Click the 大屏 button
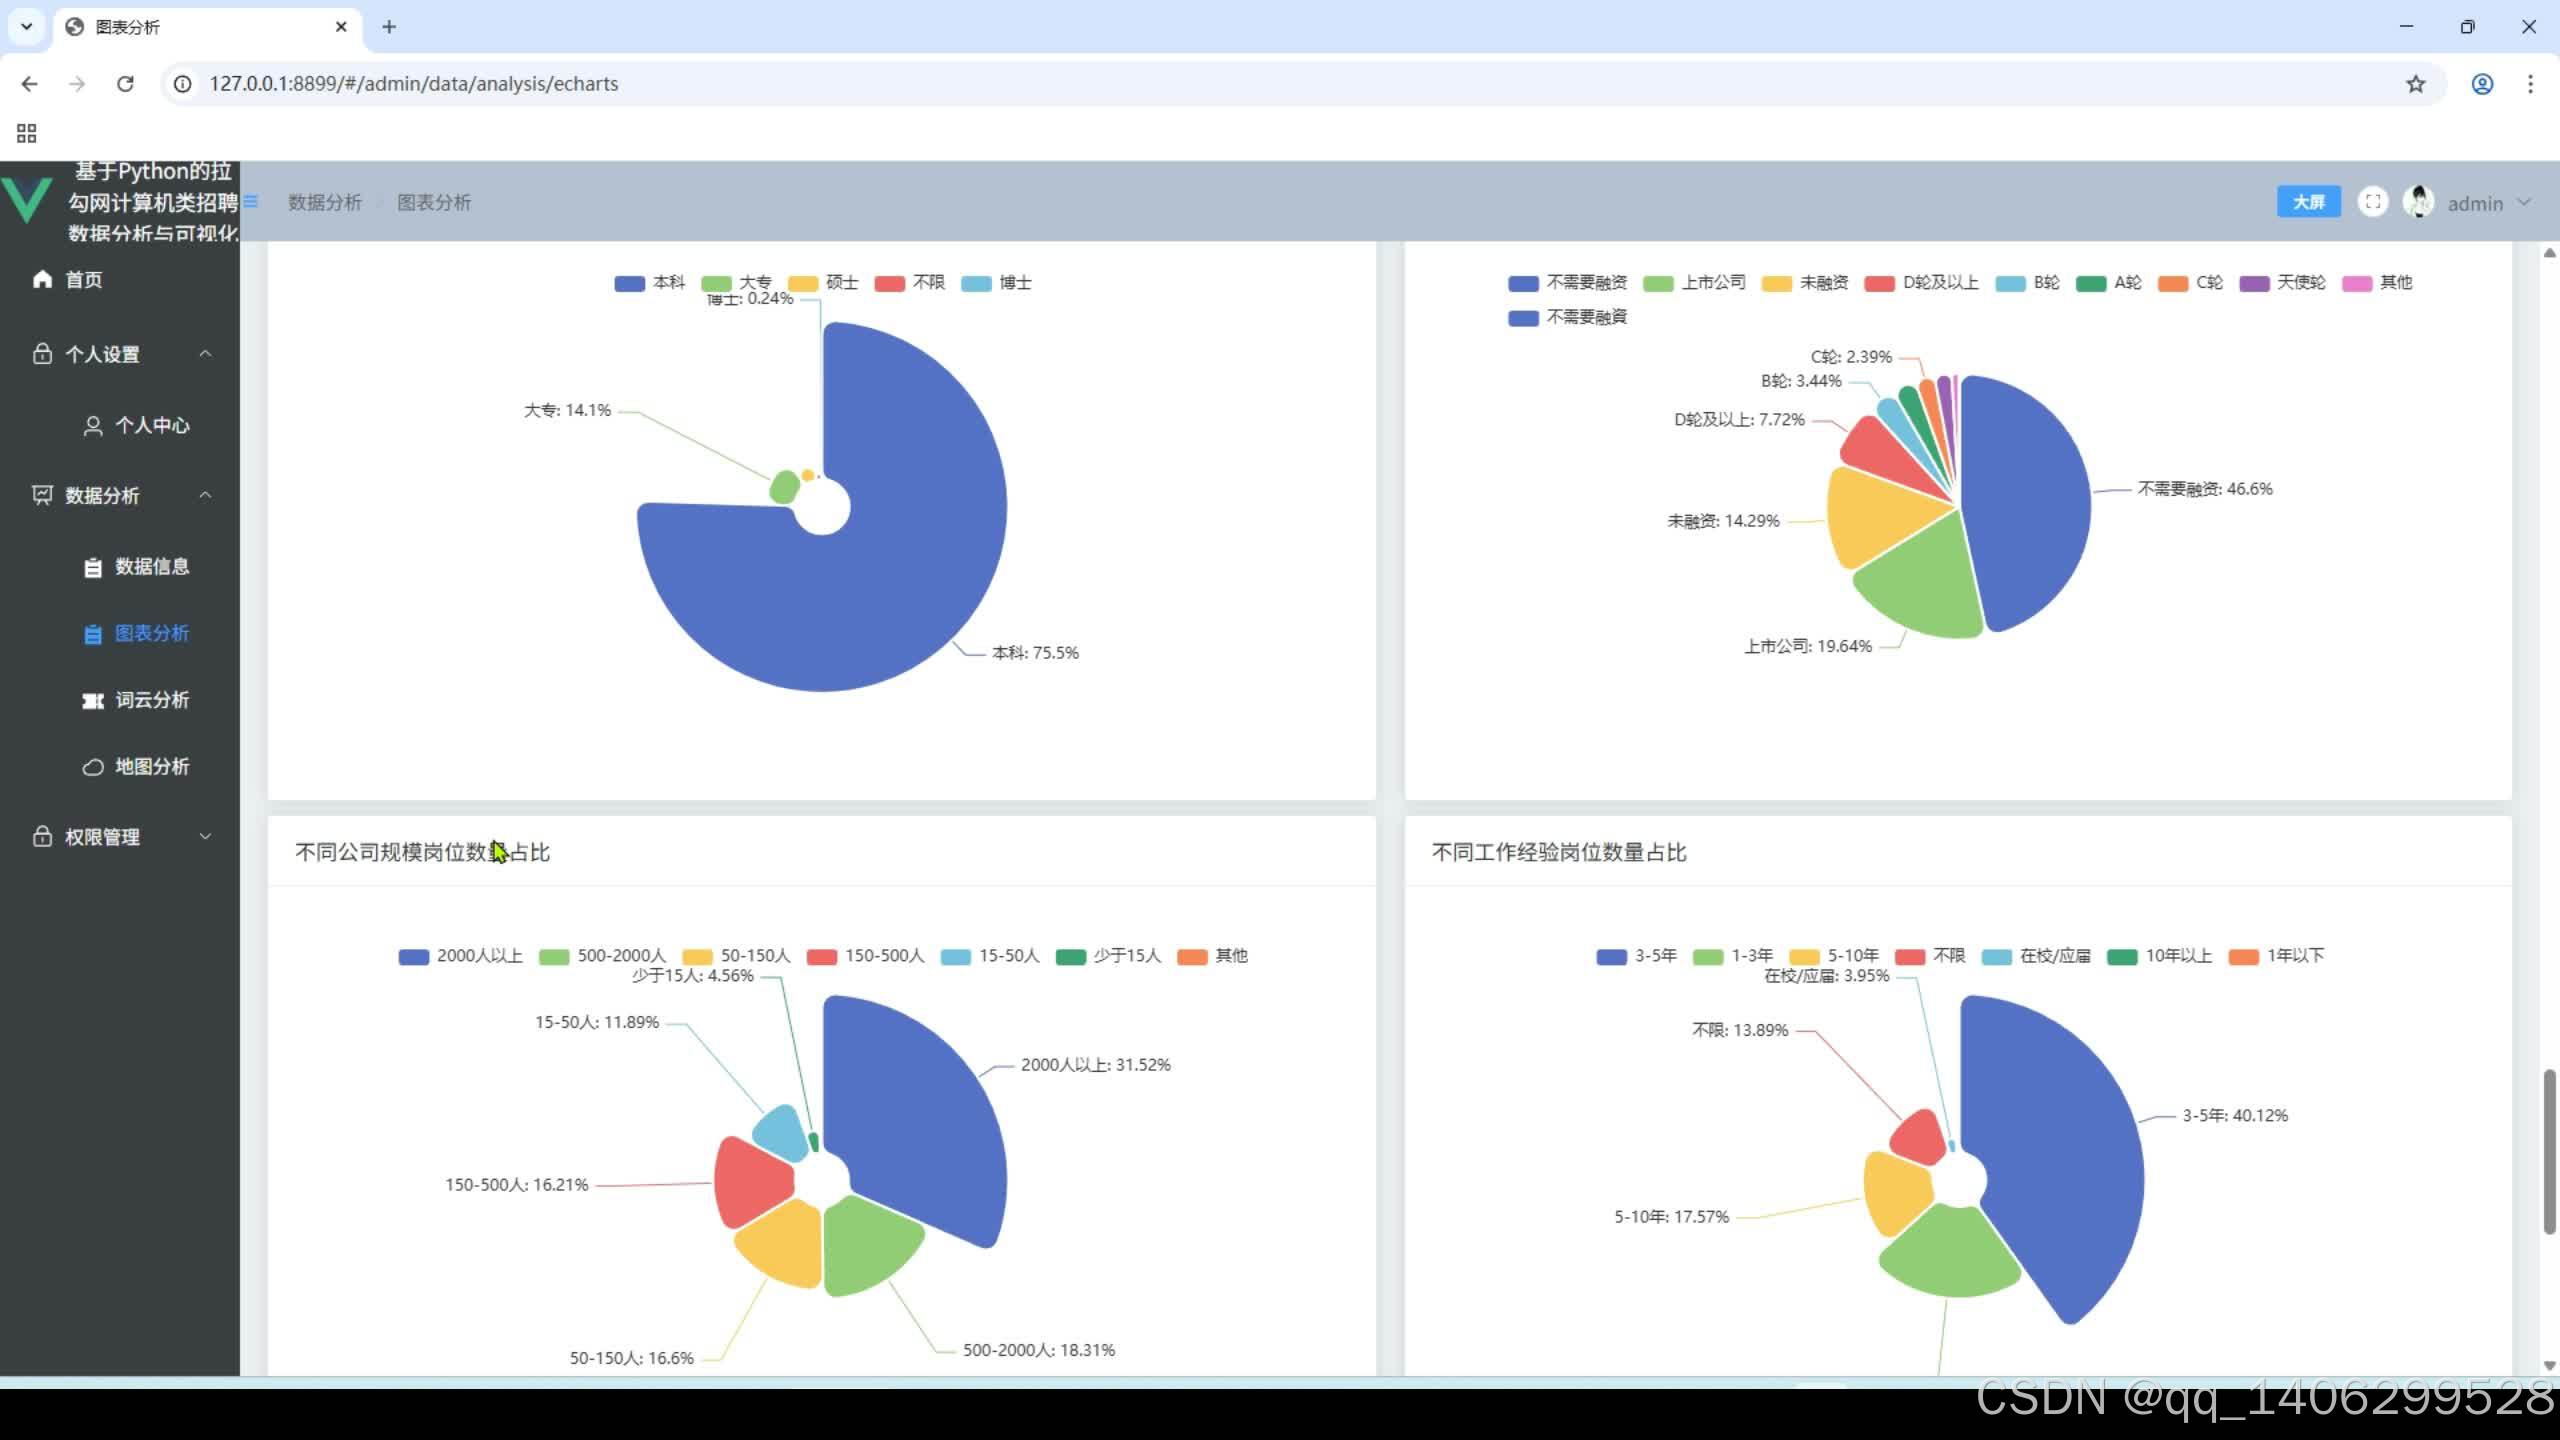This screenshot has height=1440, width=2560. coord(2308,202)
